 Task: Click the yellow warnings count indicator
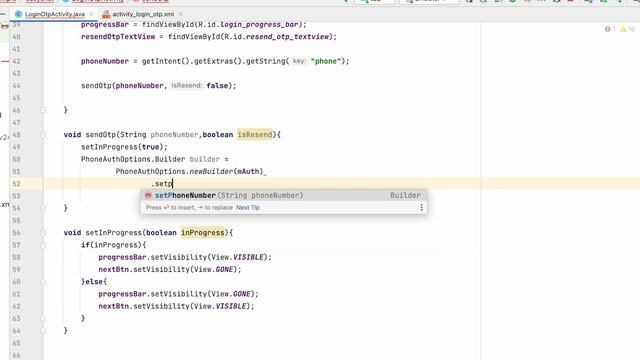pos(628,29)
